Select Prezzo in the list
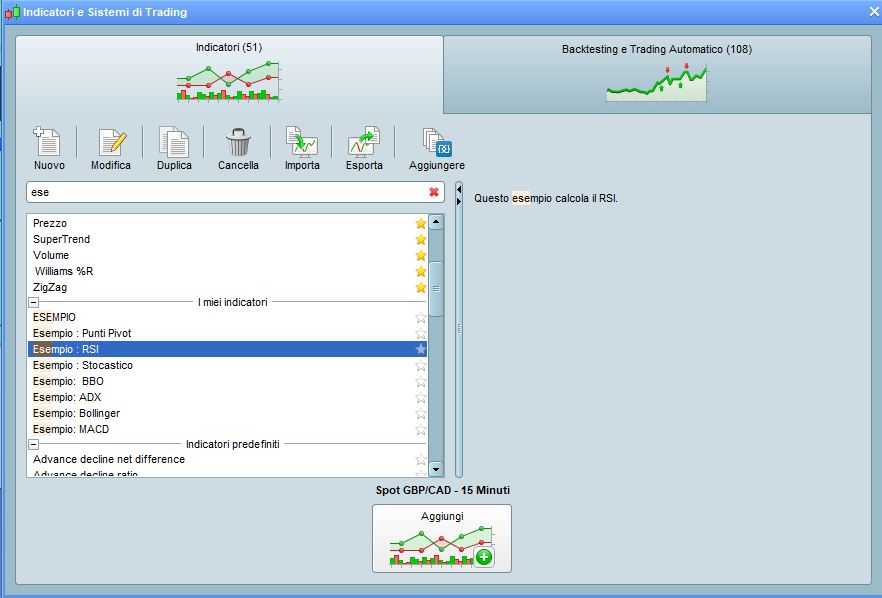882x598 pixels. (227, 223)
